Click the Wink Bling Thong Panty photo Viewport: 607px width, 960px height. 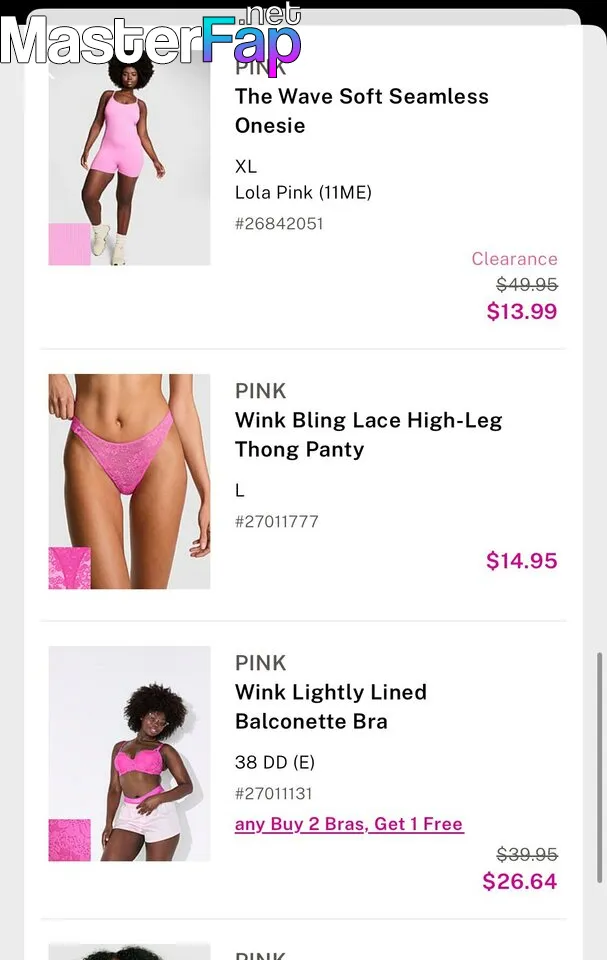pyautogui.click(x=129, y=481)
